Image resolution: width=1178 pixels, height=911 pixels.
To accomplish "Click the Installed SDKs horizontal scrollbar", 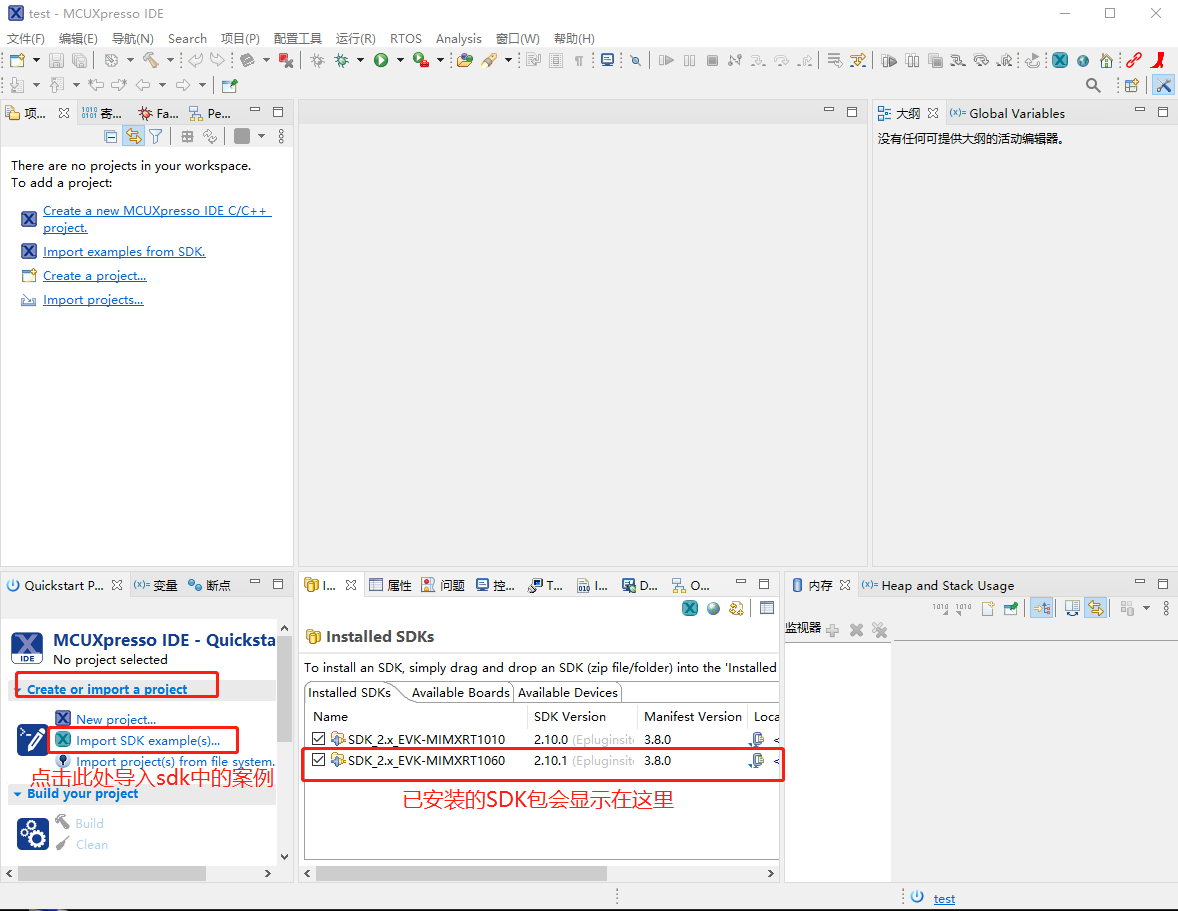I will point(461,873).
